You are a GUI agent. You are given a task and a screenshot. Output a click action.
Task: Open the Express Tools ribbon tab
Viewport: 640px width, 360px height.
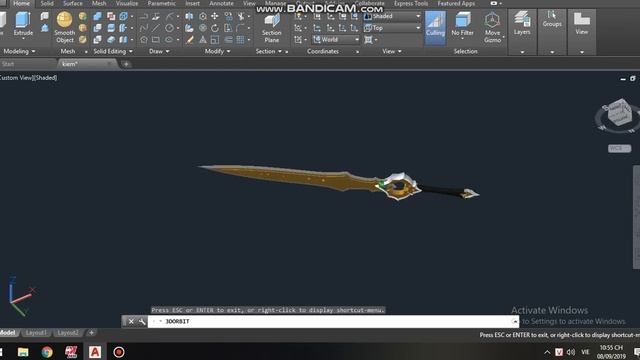pyautogui.click(x=411, y=3)
